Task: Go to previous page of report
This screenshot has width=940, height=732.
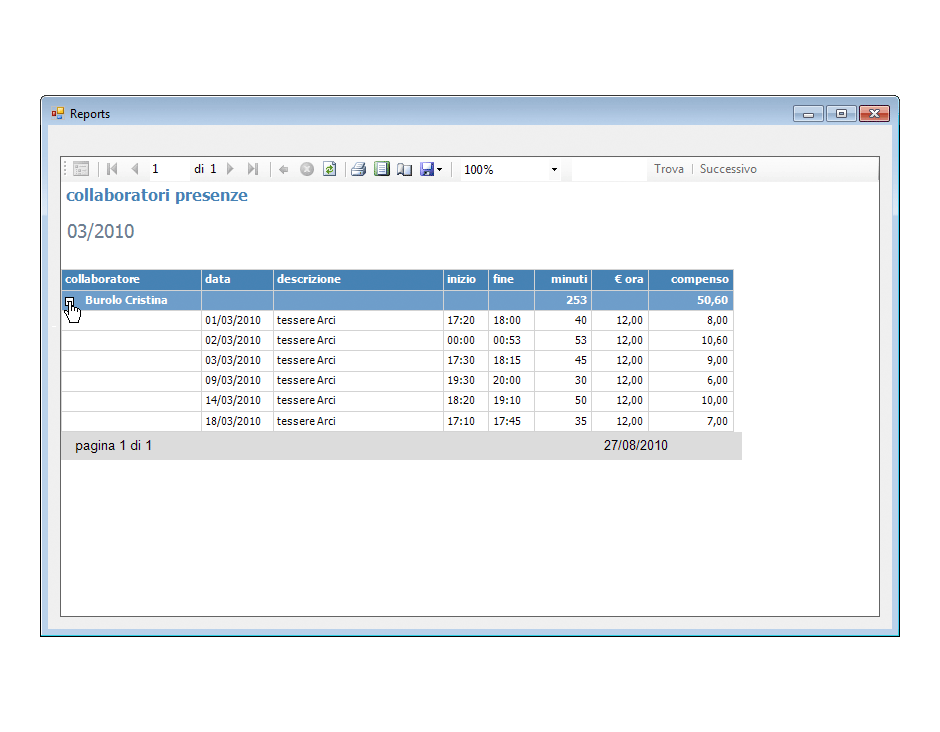Action: (135, 169)
